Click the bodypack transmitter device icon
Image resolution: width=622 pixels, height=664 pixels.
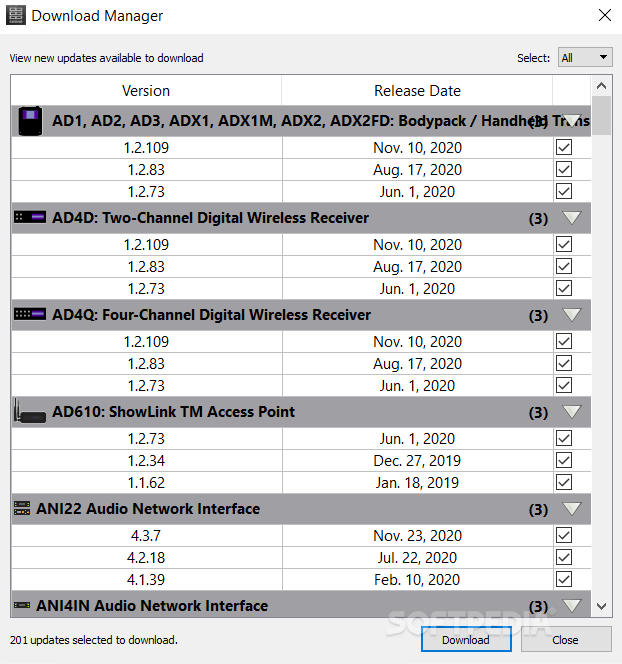coord(30,121)
